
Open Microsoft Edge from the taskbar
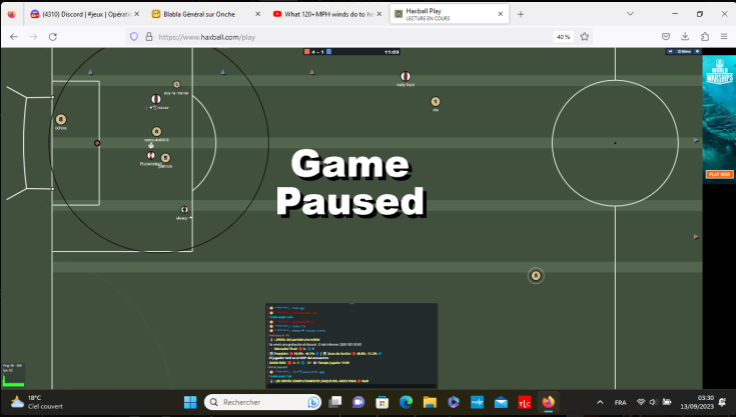[x=406, y=402]
